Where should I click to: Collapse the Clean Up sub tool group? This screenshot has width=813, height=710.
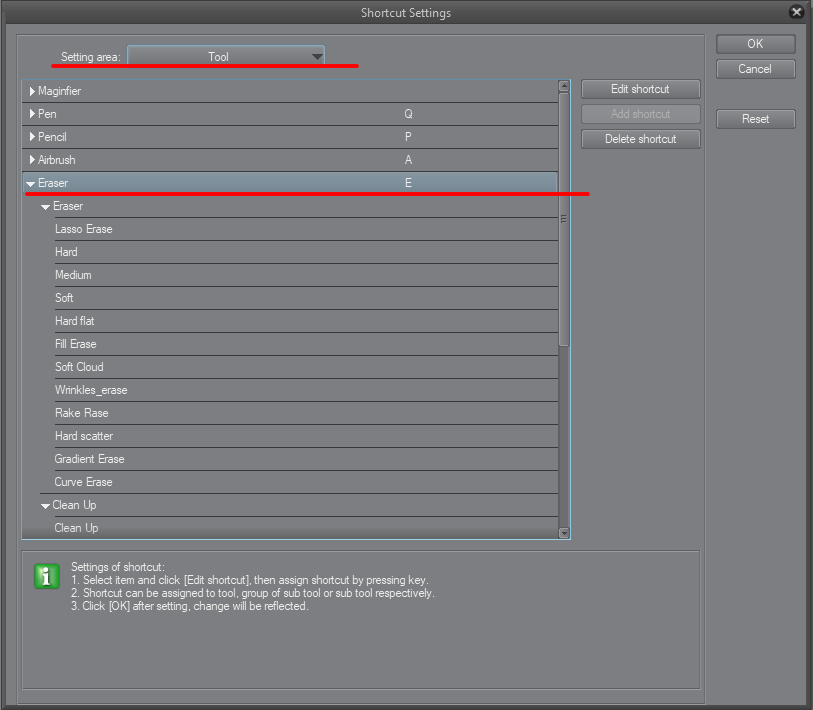45,506
